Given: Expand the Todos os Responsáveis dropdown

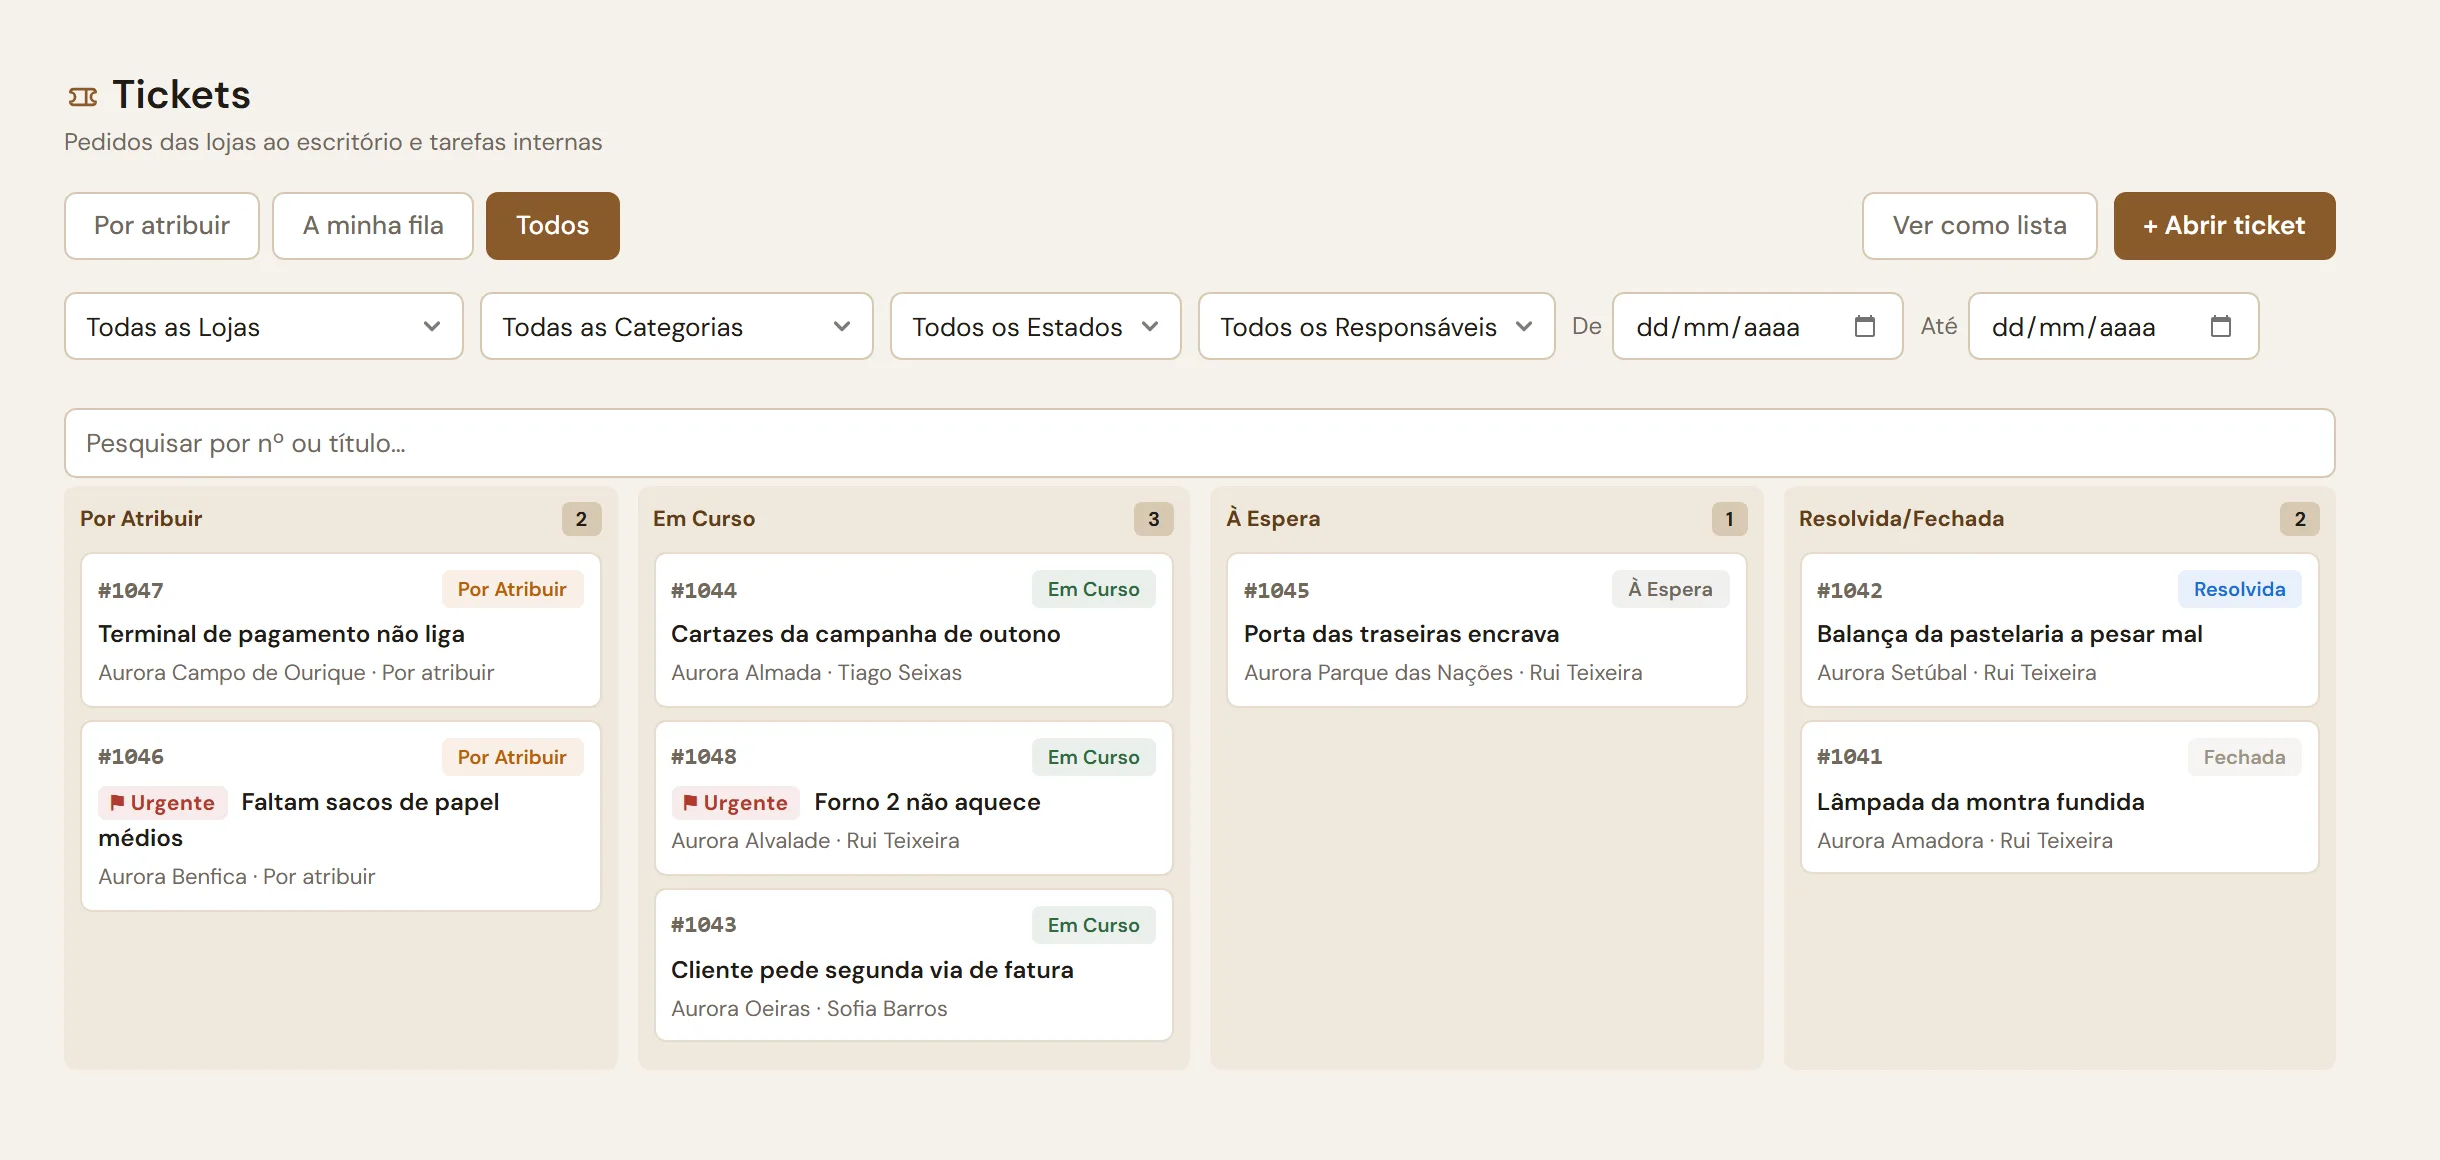Looking at the screenshot, I should pyautogui.click(x=1377, y=326).
